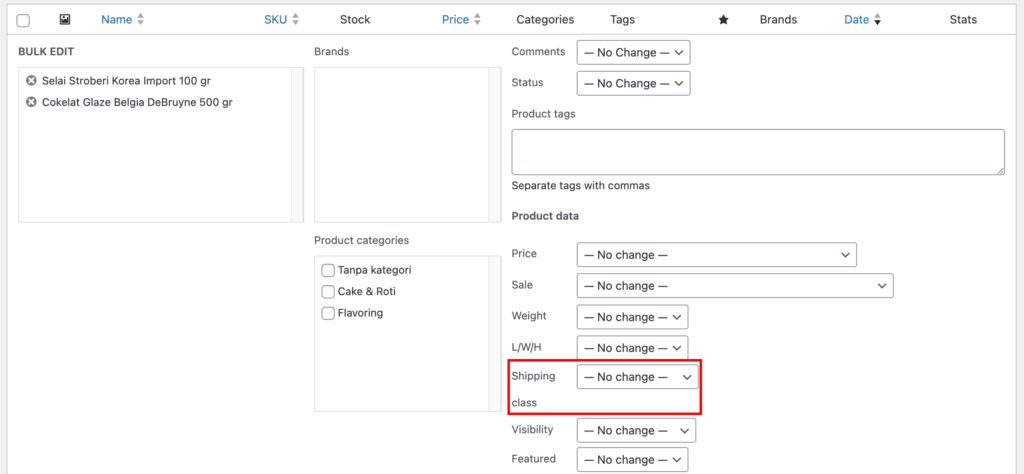The height and width of the screenshot is (474, 1024).
Task: Enable the Flavoring category checkbox
Action: pyautogui.click(x=328, y=314)
